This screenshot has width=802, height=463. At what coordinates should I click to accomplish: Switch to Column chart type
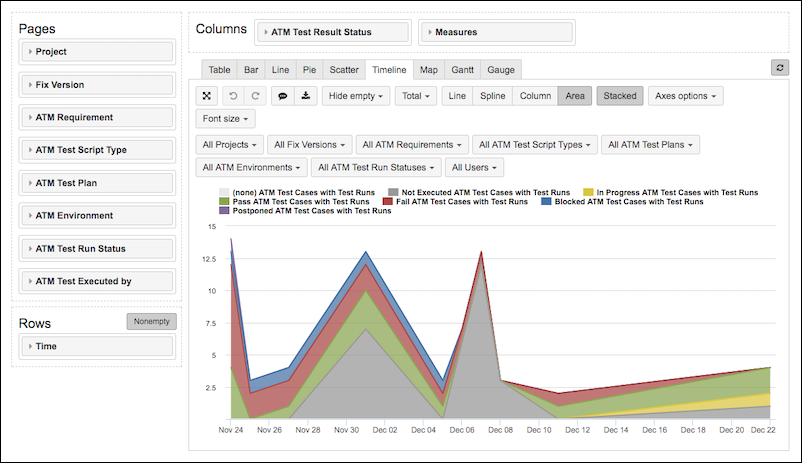(x=535, y=96)
